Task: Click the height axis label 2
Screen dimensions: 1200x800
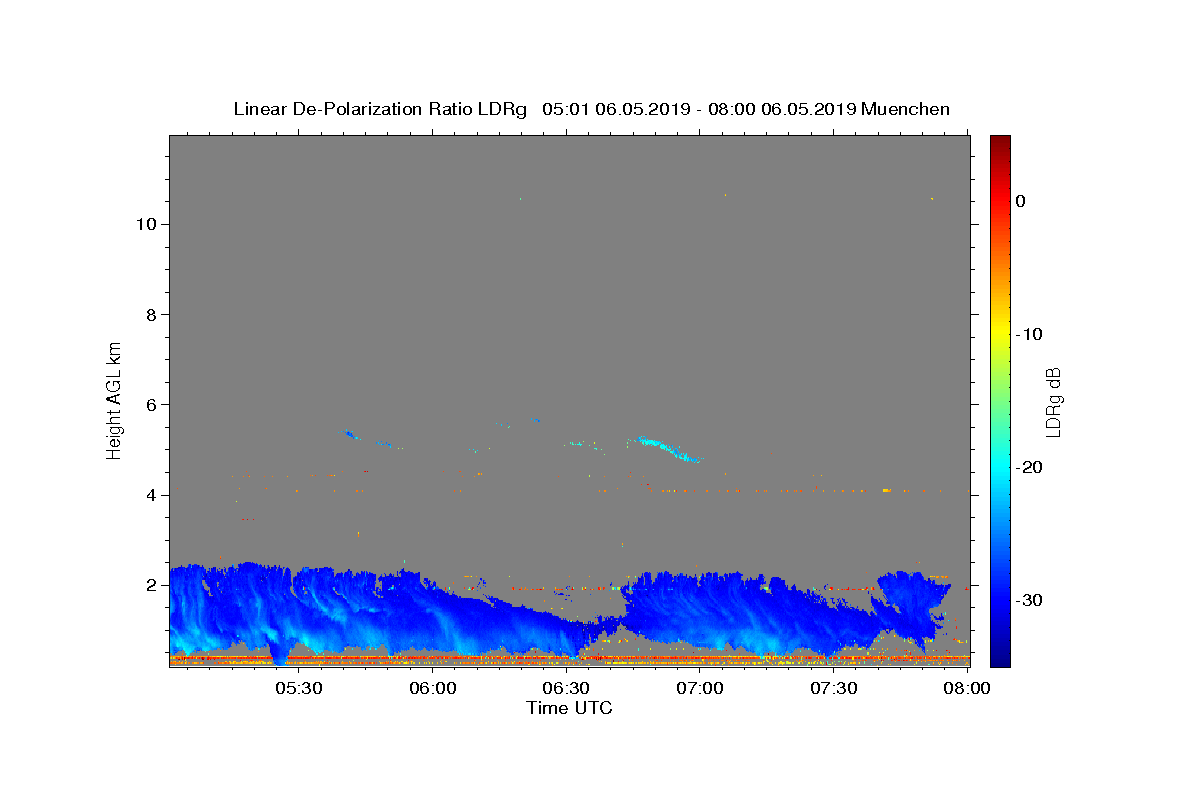Action: click(151, 585)
